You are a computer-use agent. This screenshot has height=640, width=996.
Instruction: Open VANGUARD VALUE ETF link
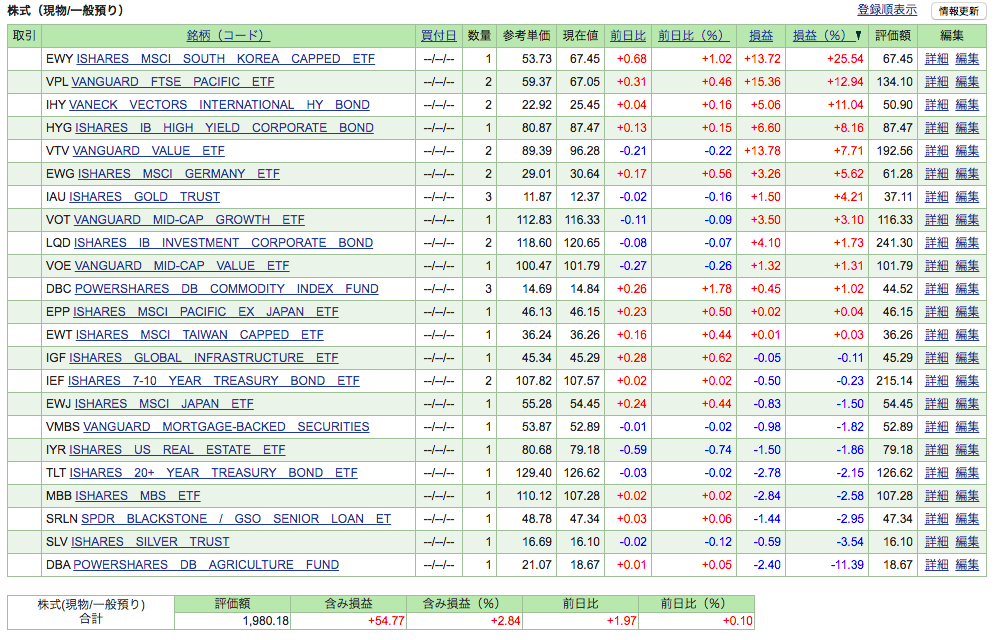pos(149,150)
